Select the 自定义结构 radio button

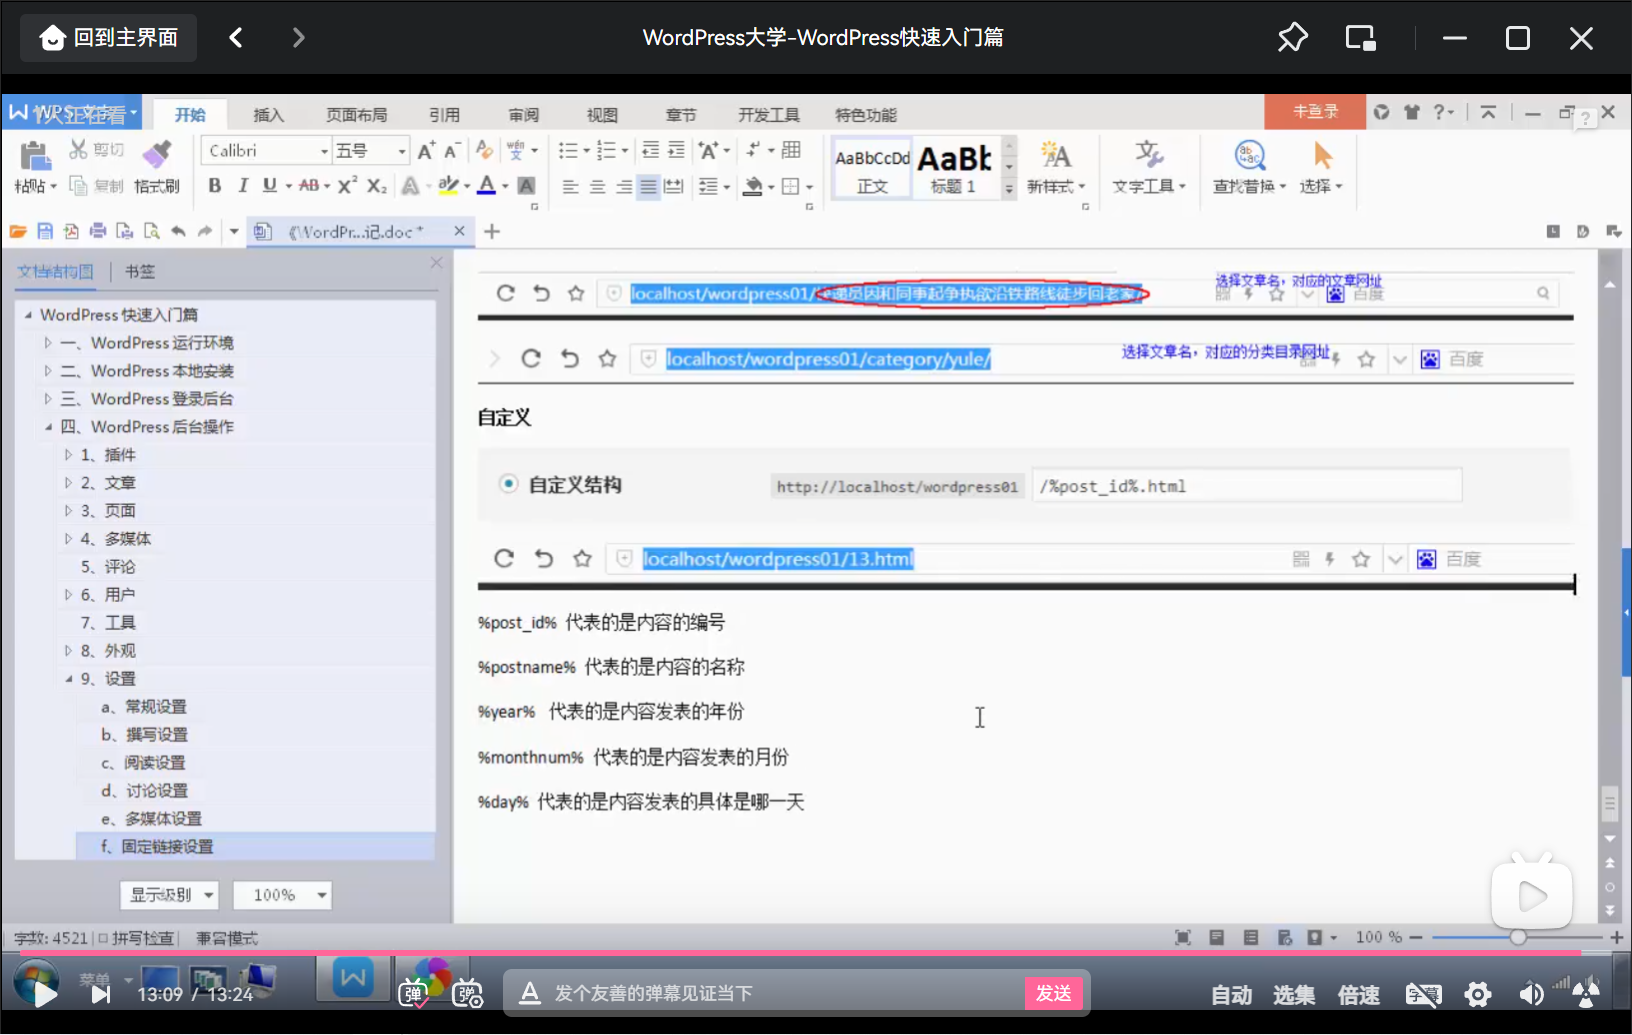pos(508,484)
